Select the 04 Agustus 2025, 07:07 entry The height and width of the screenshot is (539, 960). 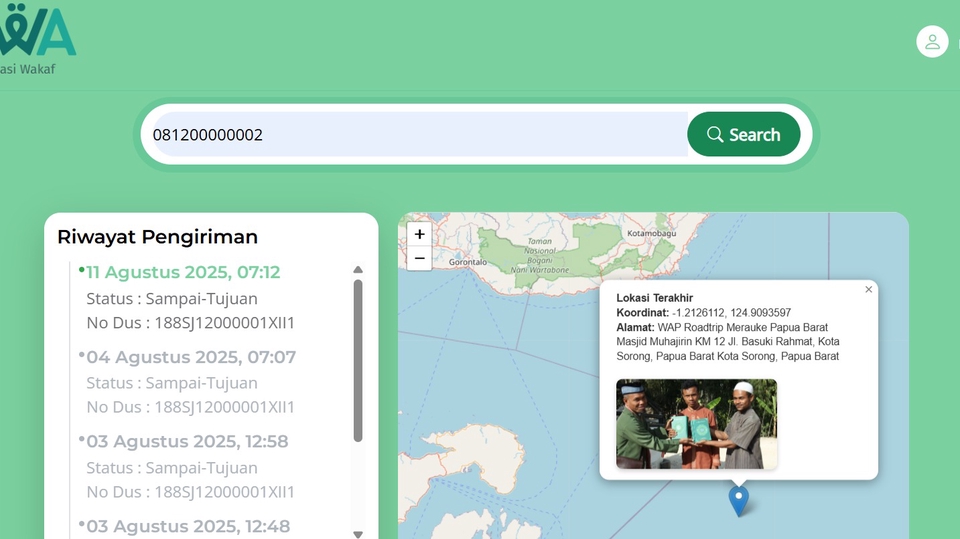(x=191, y=357)
